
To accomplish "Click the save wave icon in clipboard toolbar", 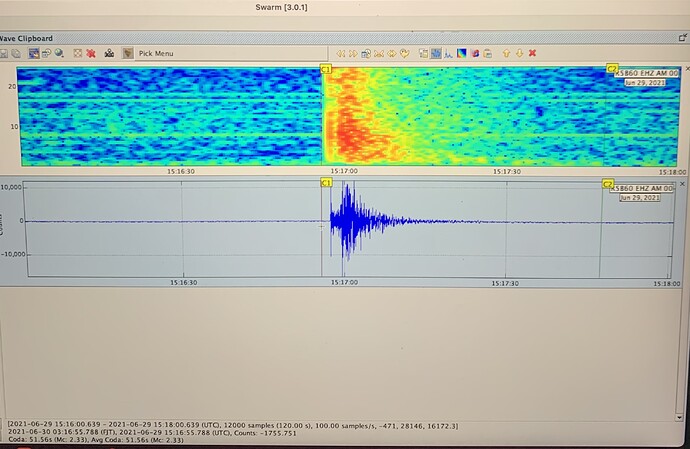I will [3, 54].
